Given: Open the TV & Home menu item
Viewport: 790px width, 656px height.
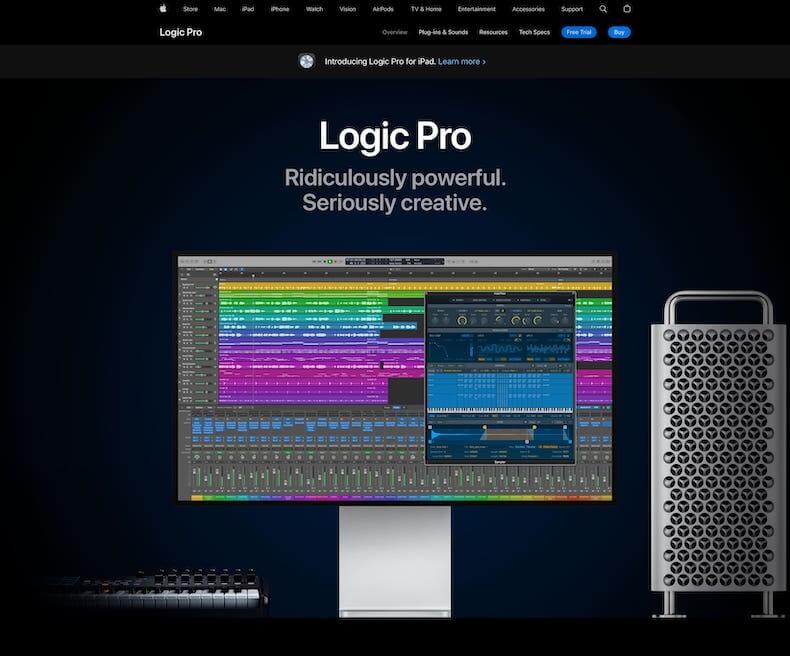Looking at the screenshot, I should [426, 9].
